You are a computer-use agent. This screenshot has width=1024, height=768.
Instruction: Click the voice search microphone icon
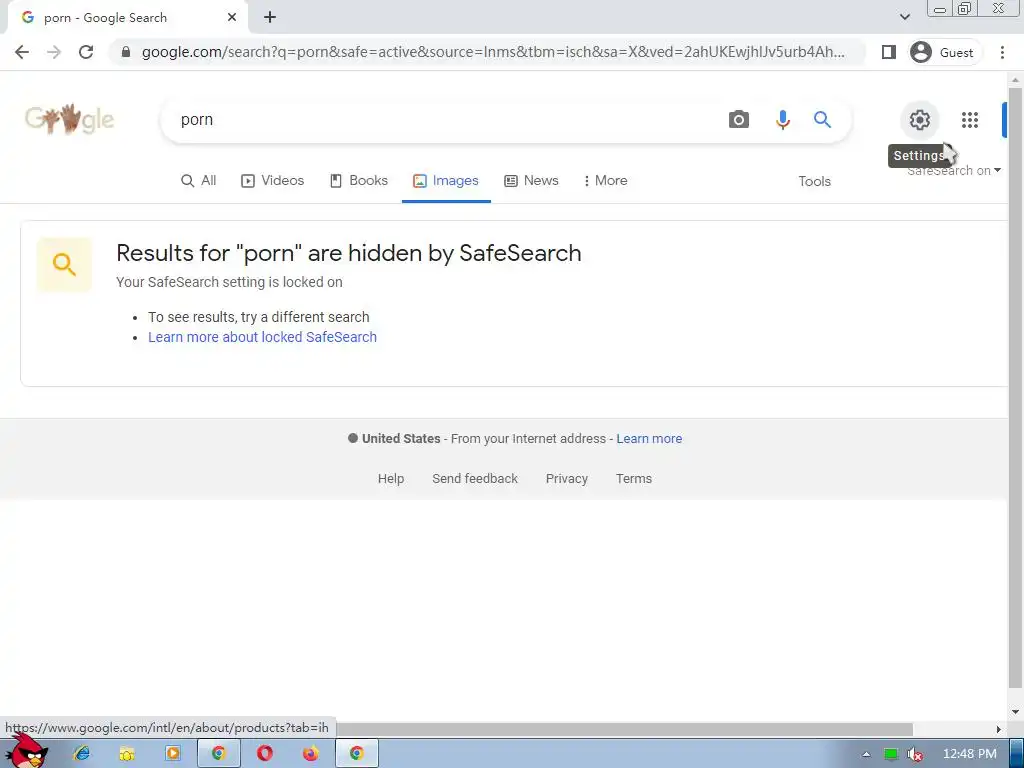click(782, 120)
